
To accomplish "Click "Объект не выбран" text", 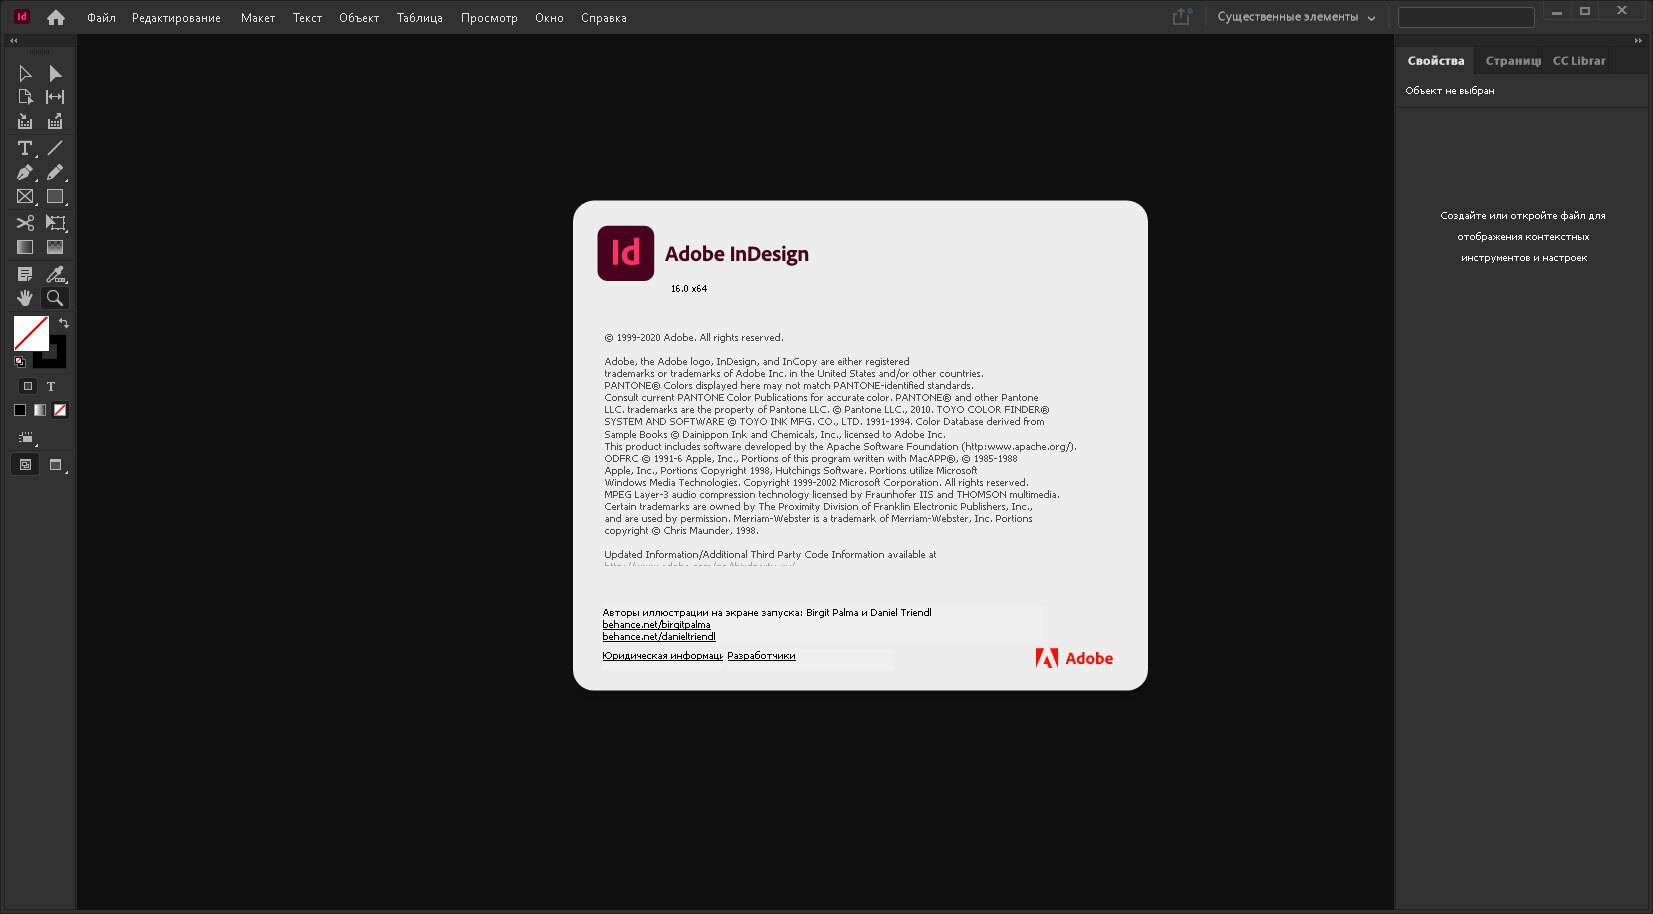I will (1450, 91).
